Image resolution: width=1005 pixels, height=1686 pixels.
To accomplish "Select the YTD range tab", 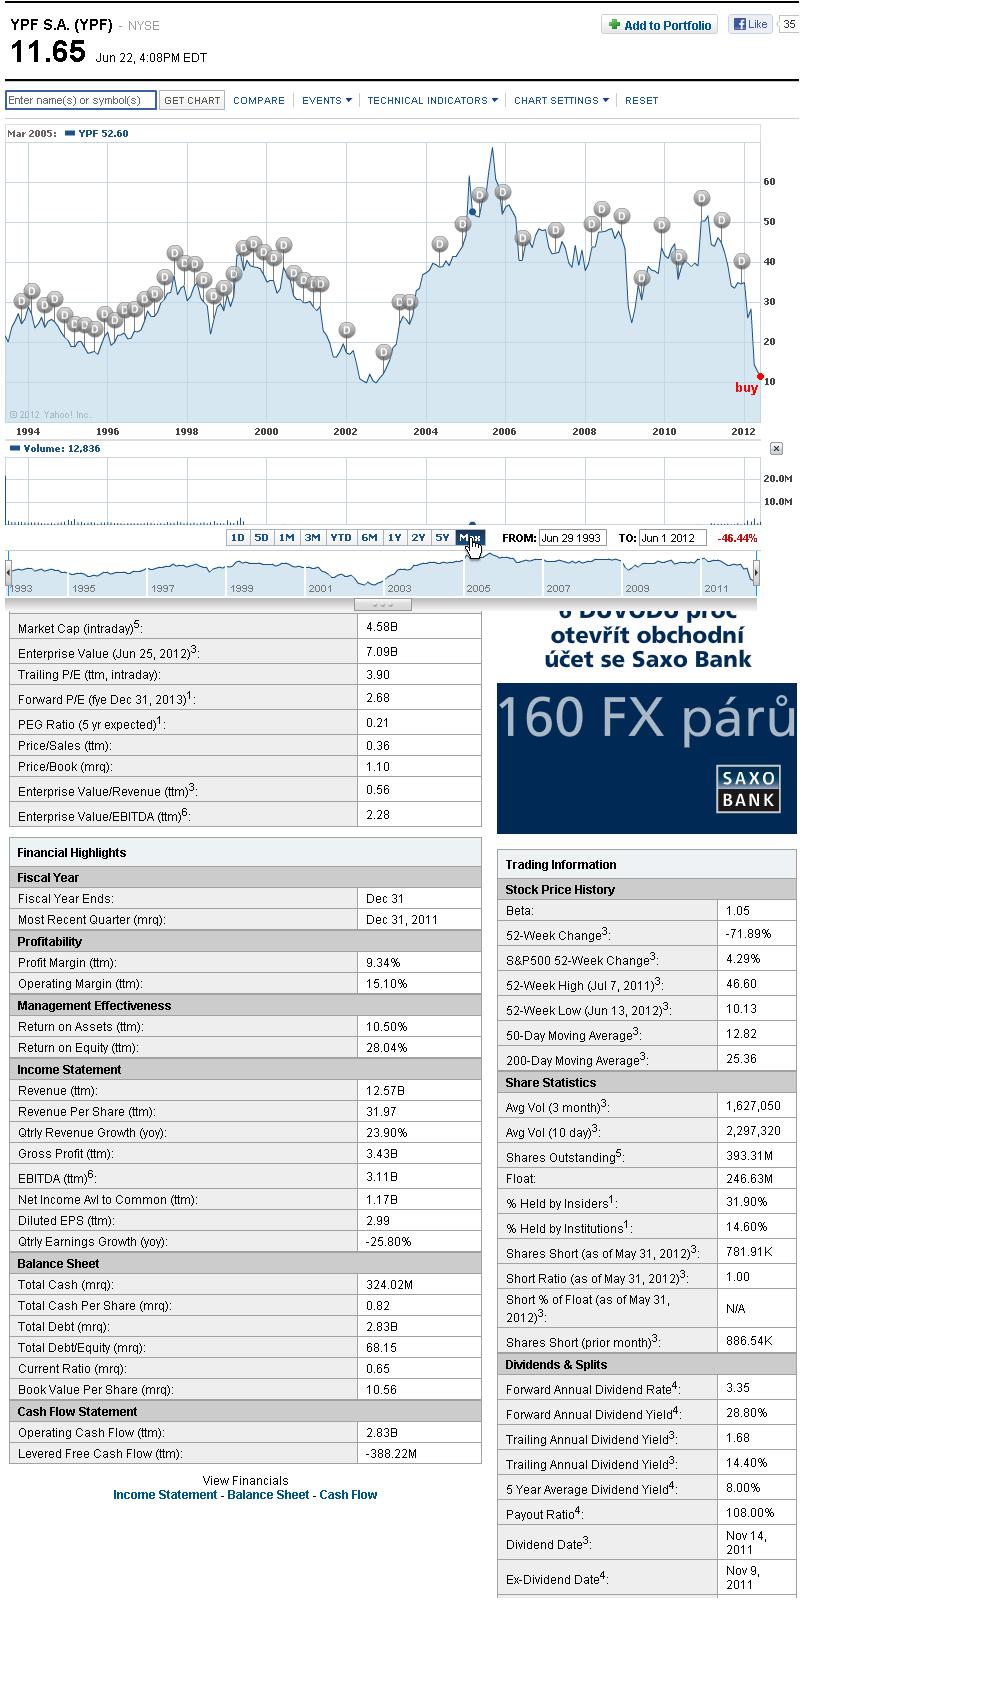I will [x=341, y=538].
